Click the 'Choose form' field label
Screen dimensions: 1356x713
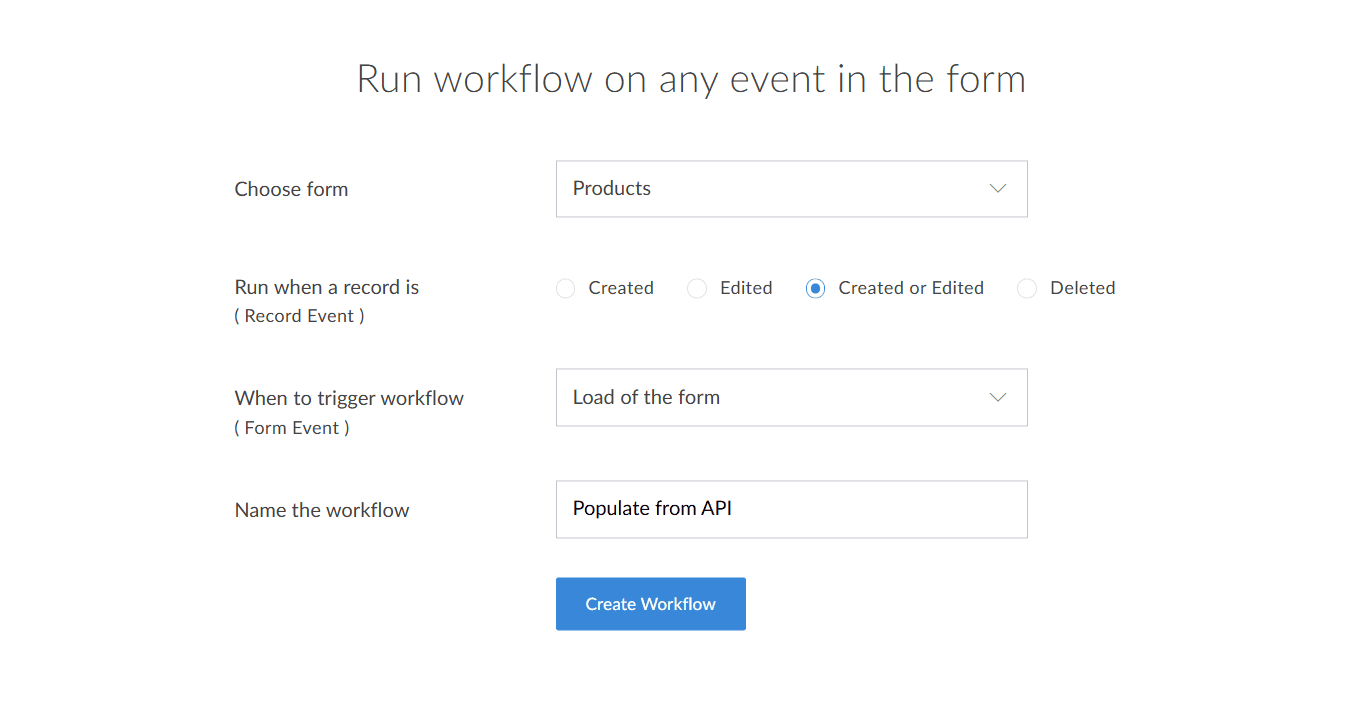pos(291,189)
